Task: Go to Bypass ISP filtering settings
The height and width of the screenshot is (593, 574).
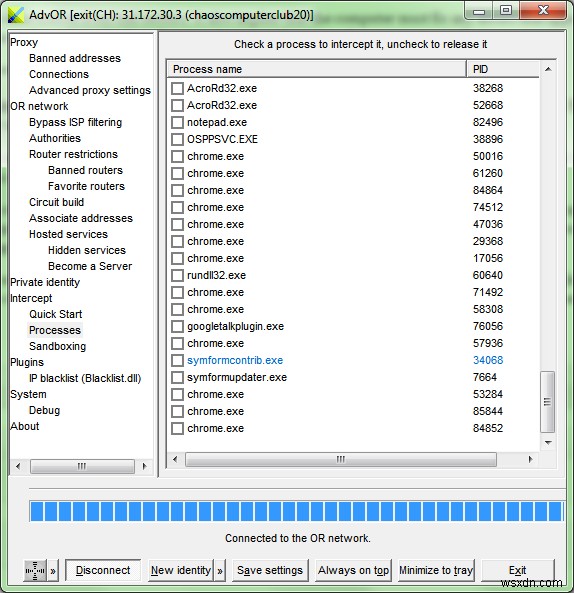Action: (x=76, y=122)
